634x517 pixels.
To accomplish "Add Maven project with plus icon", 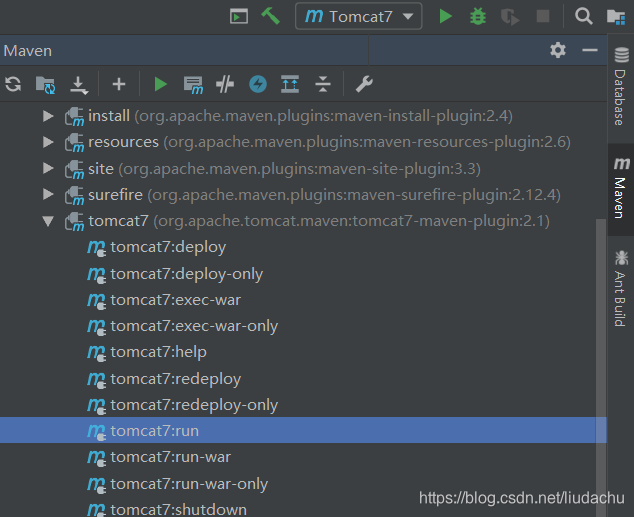I will 119,84.
